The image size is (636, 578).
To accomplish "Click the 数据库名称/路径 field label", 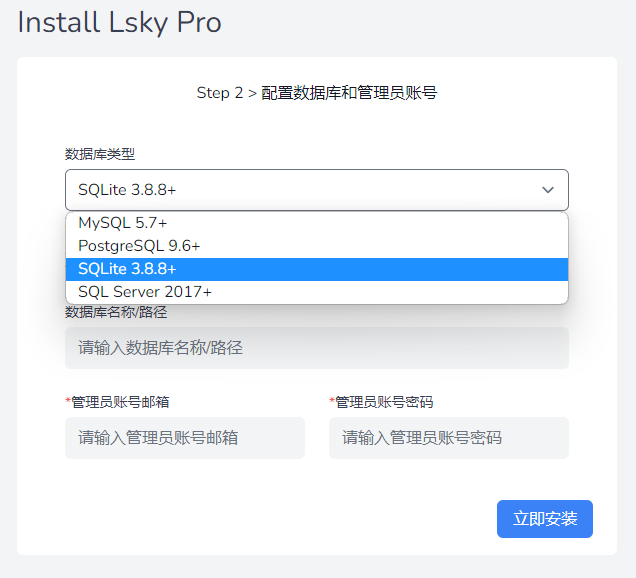I will [116, 312].
